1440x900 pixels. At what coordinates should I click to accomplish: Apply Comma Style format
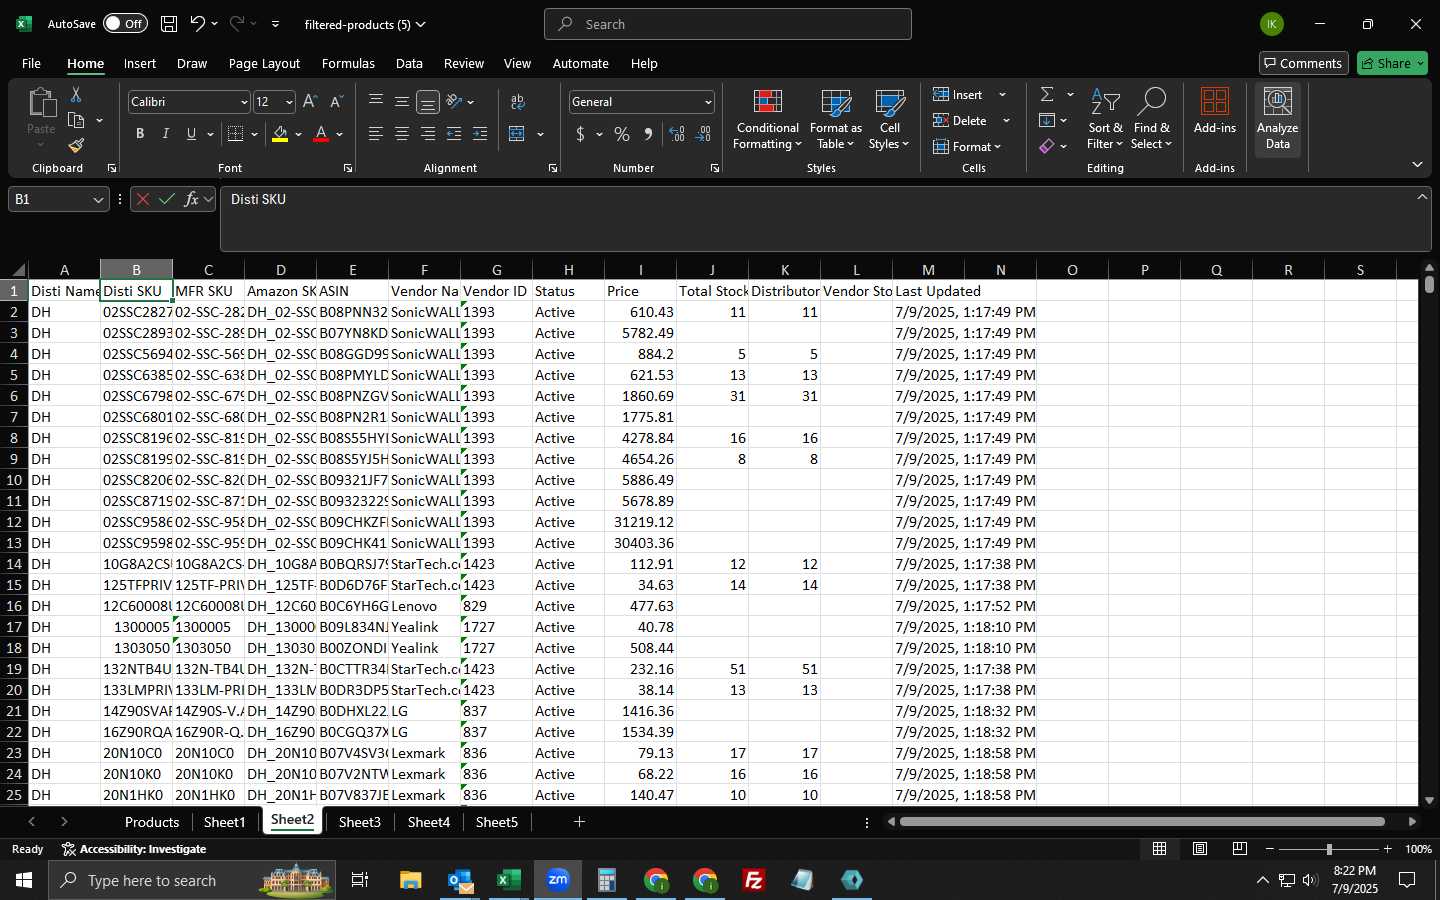click(x=648, y=134)
